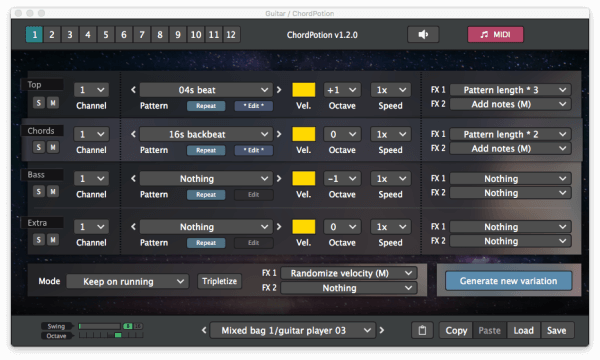Switch to variation slot 1

[x=34, y=35]
